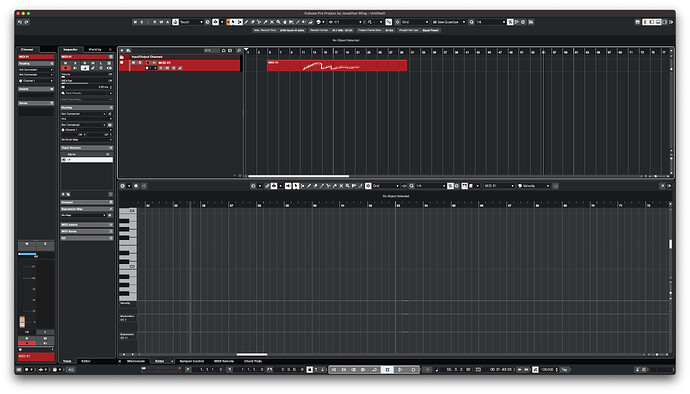Click Max. Record Time status button
The height and width of the screenshot is (394, 690).
point(279,30)
